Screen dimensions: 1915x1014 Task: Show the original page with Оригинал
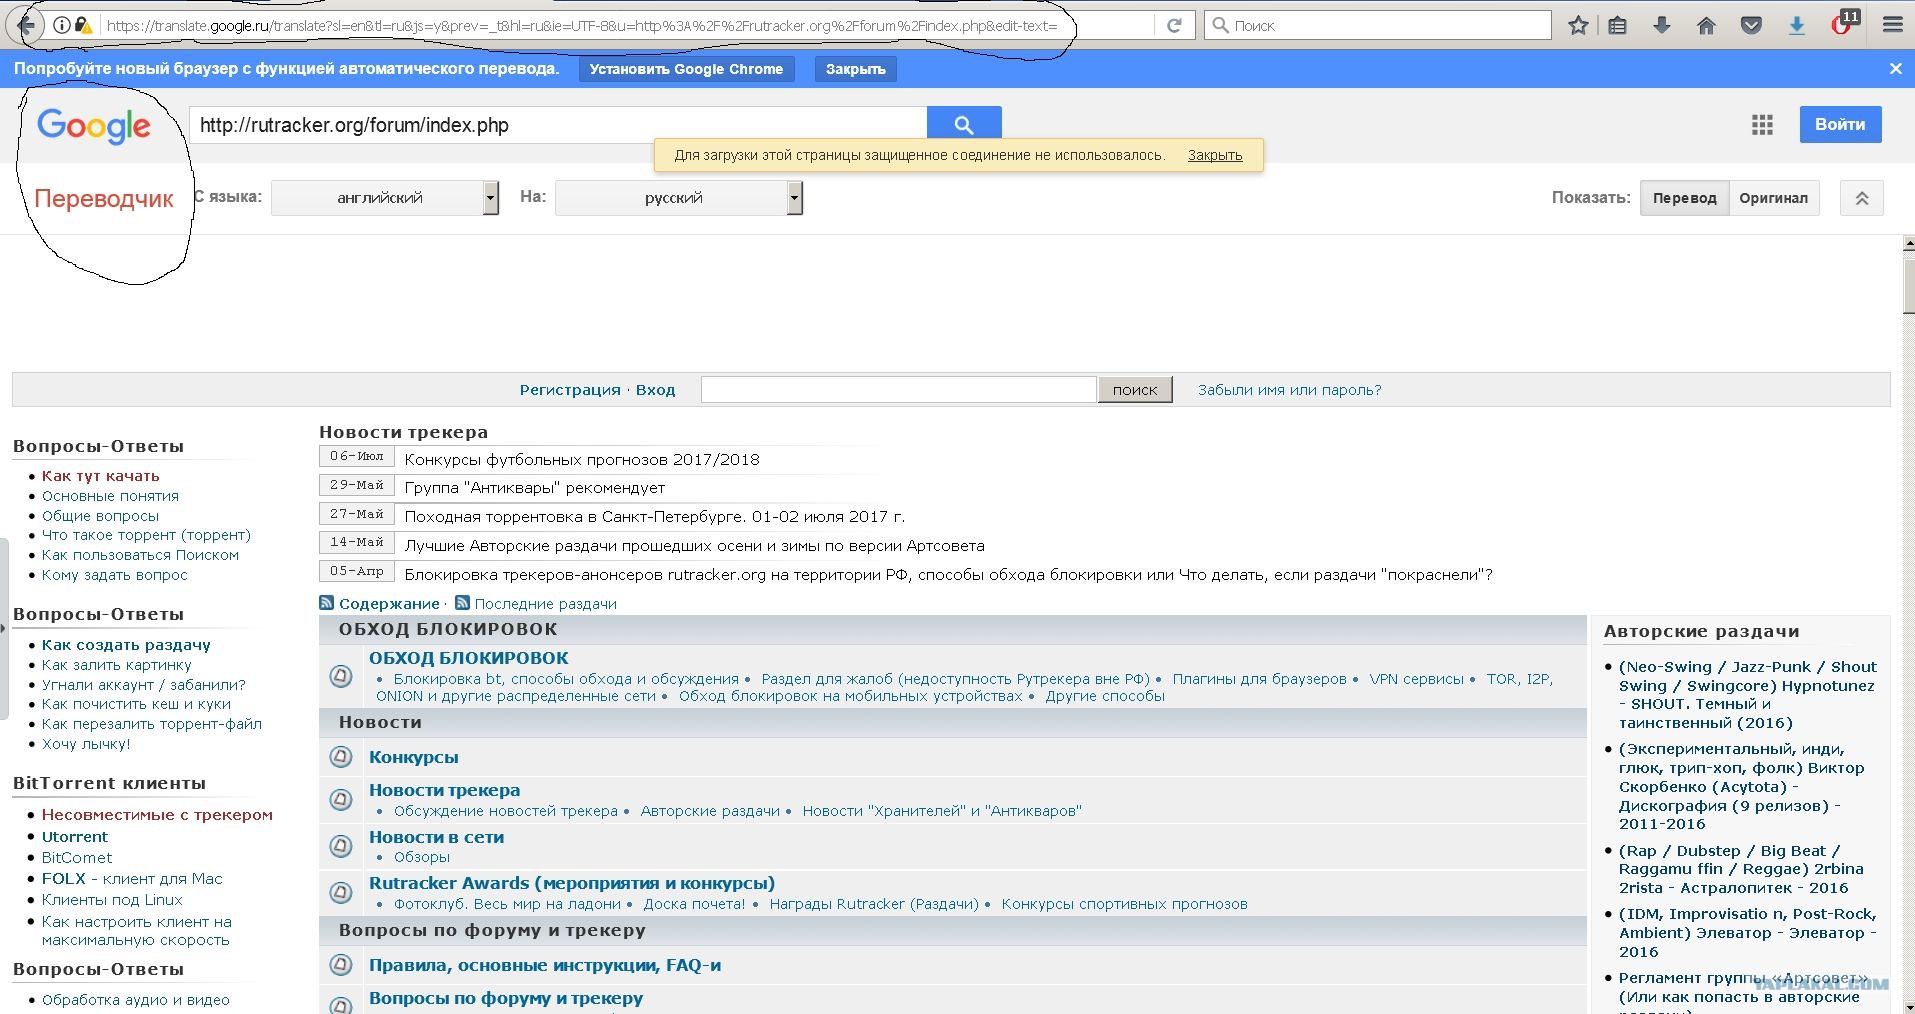pyautogui.click(x=1773, y=198)
